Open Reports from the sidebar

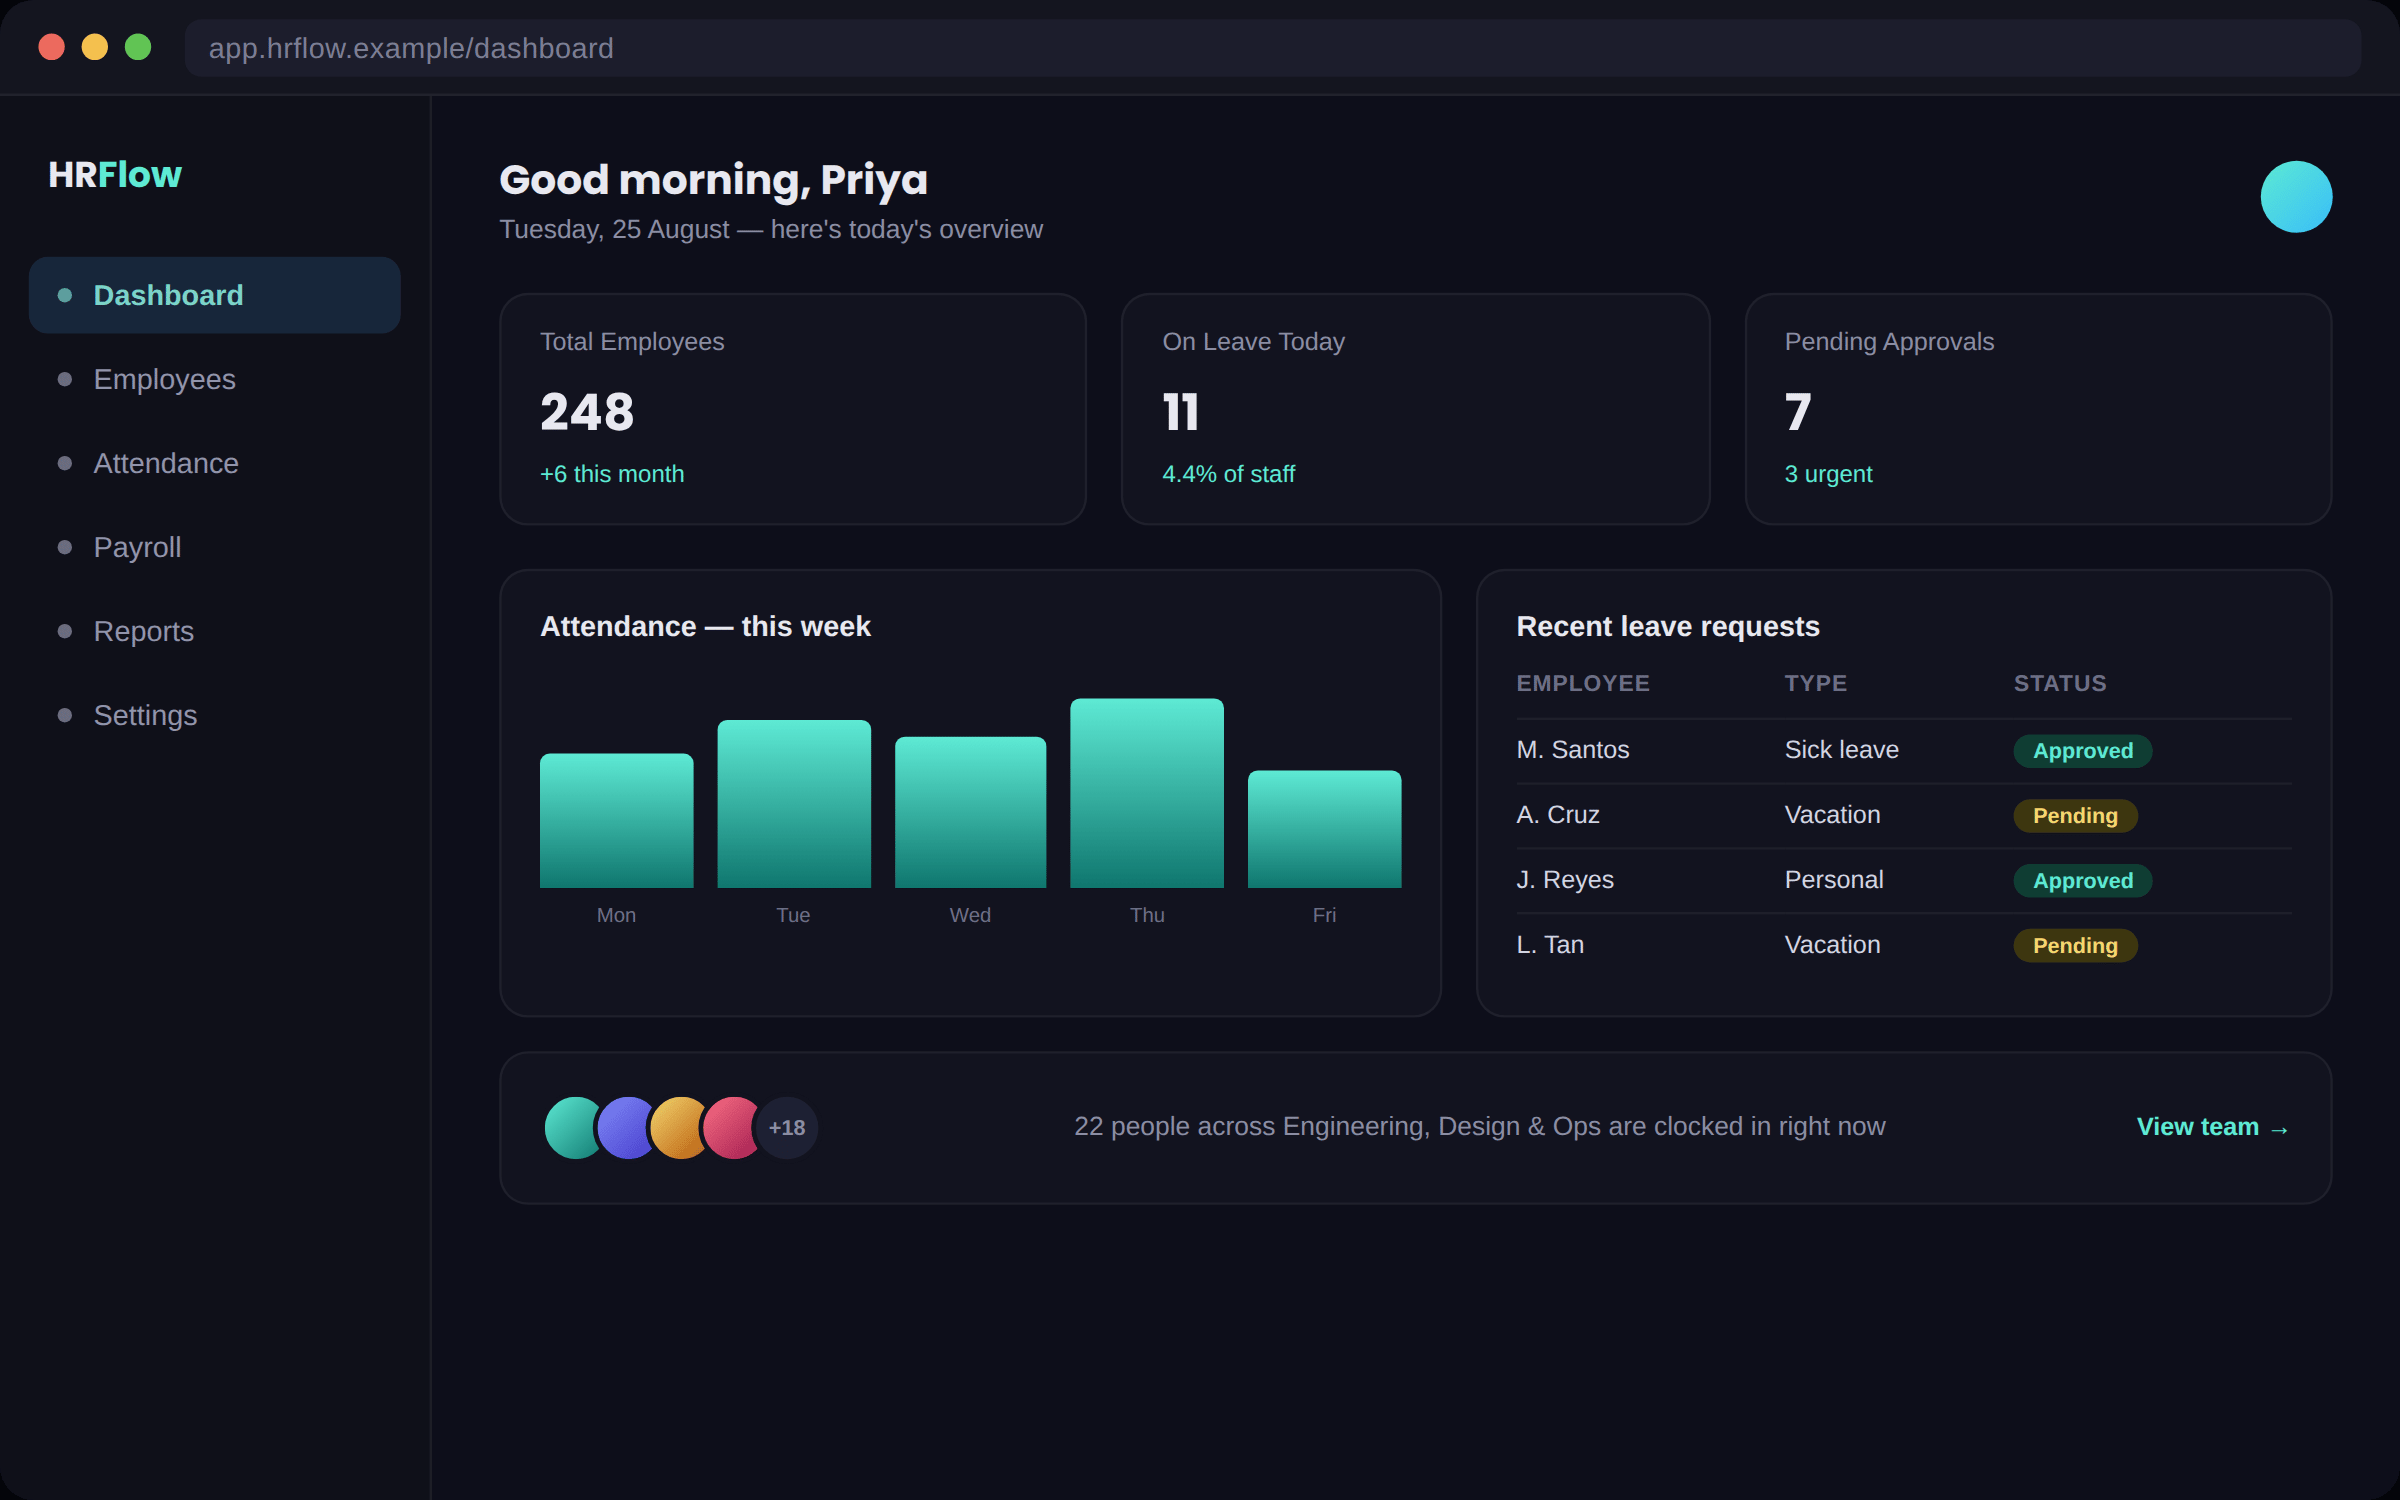point(215,631)
